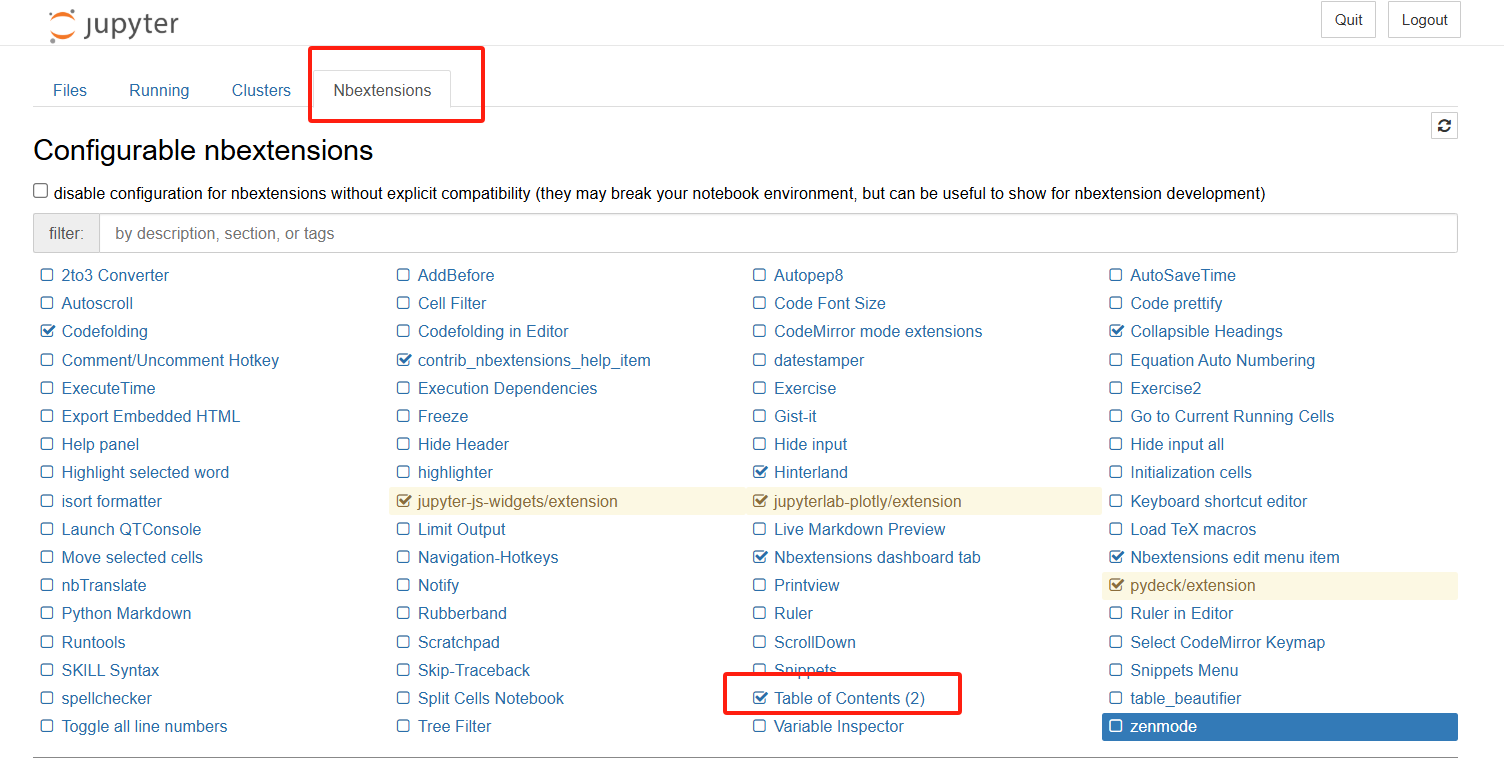
Task: Open the Load TeX macros extension
Action: click(x=1193, y=529)
